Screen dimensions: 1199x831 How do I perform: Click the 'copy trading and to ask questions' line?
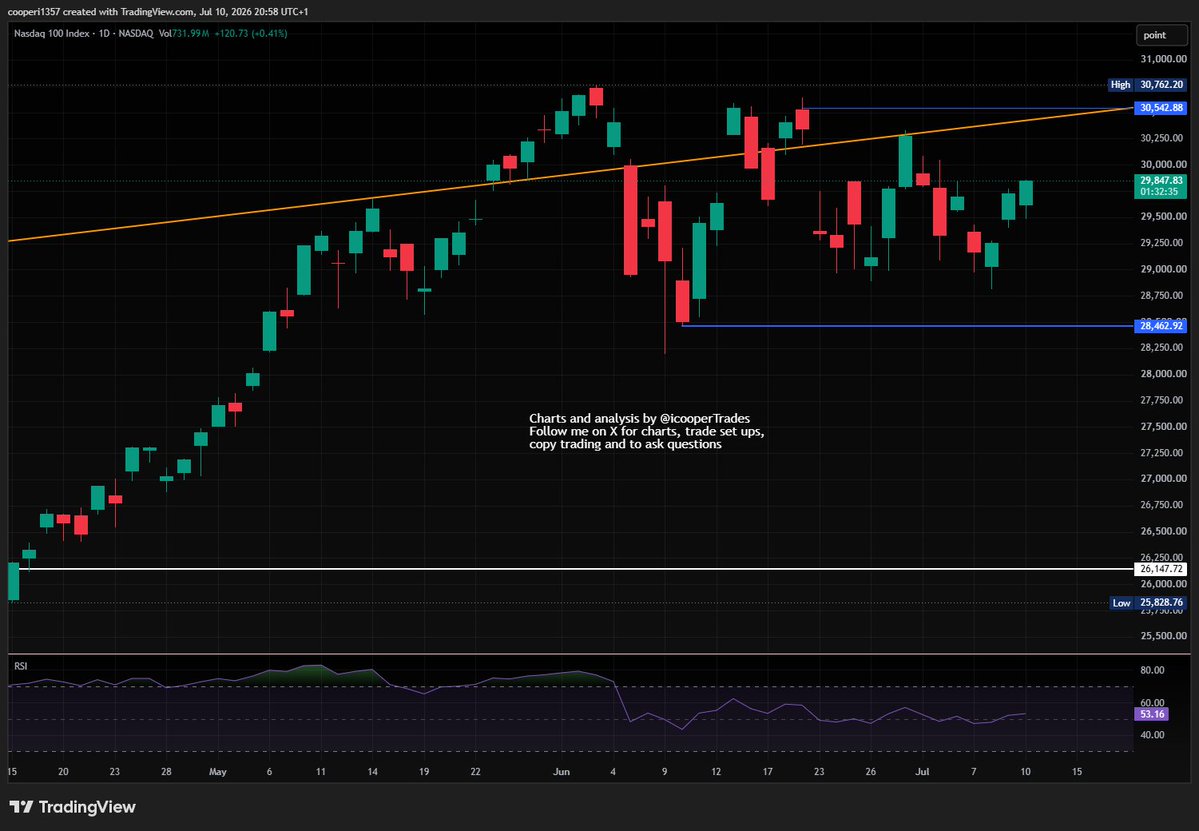(625, 444)
